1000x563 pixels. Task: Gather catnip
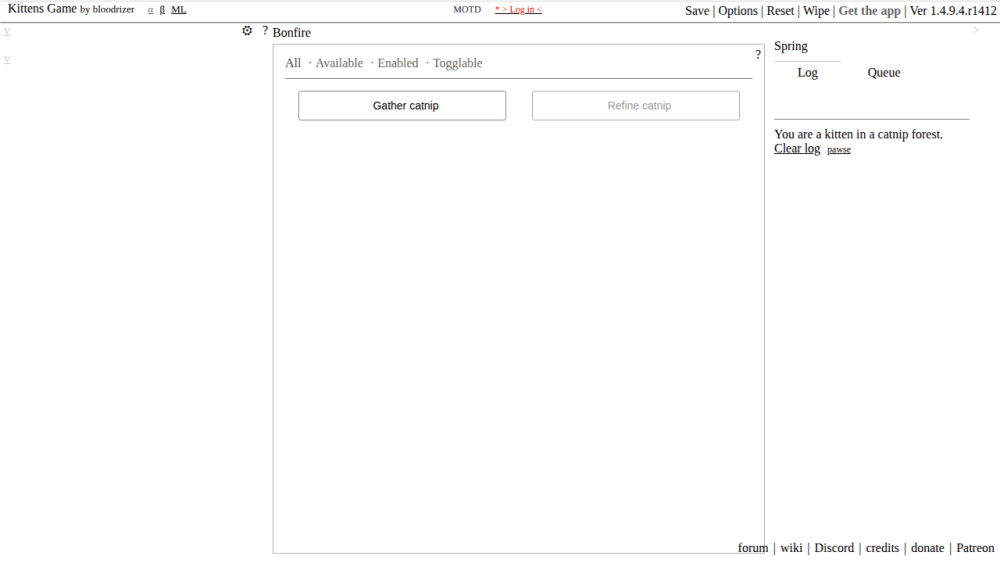[402, 106]
